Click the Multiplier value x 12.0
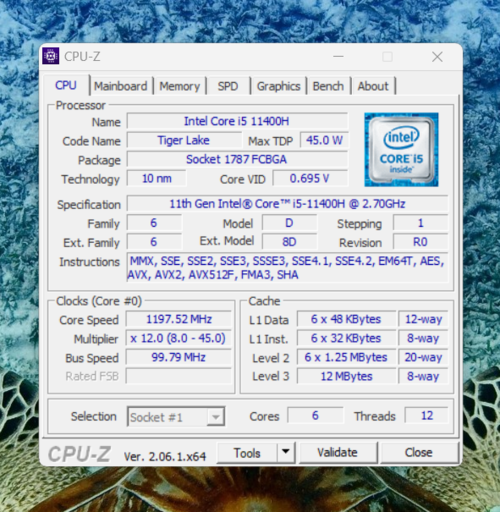The image size is (500, 512). point(179,338)
